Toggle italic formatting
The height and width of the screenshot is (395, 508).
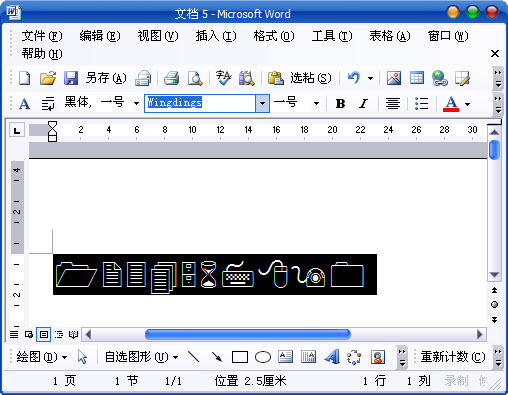[x=363, y=104]
